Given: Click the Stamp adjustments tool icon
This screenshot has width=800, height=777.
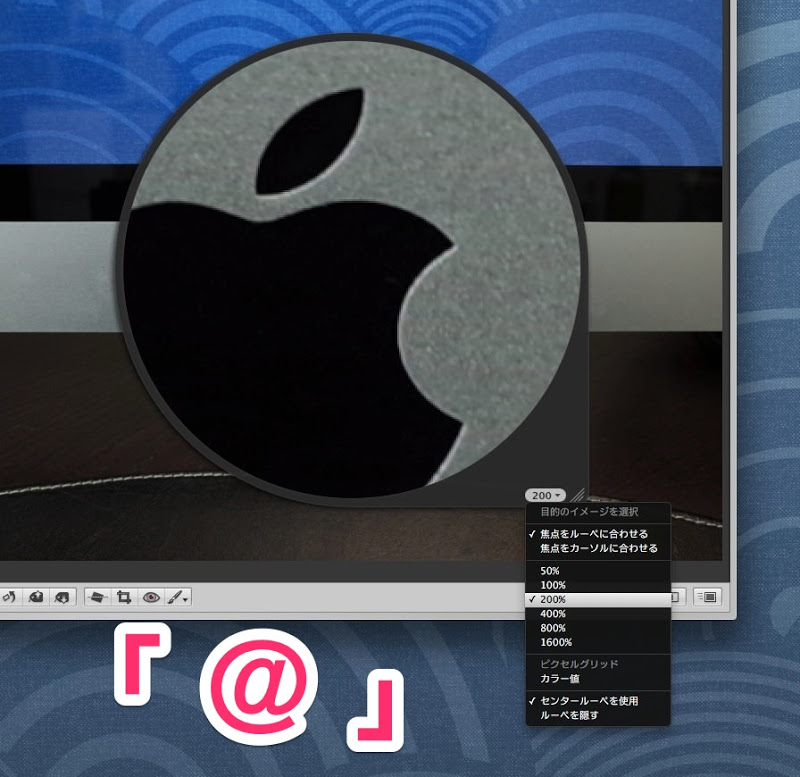Looking at the screenshot, I should tap(62, 596).
